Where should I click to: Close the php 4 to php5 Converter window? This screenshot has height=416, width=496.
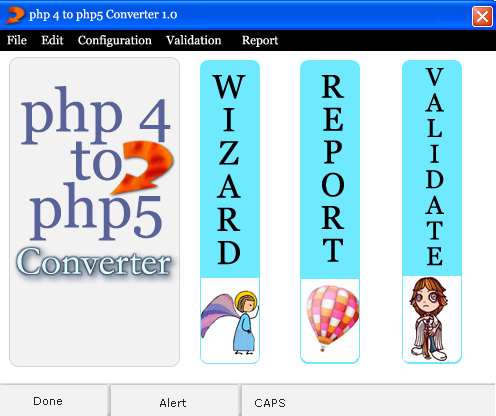(x=482, y=16)
